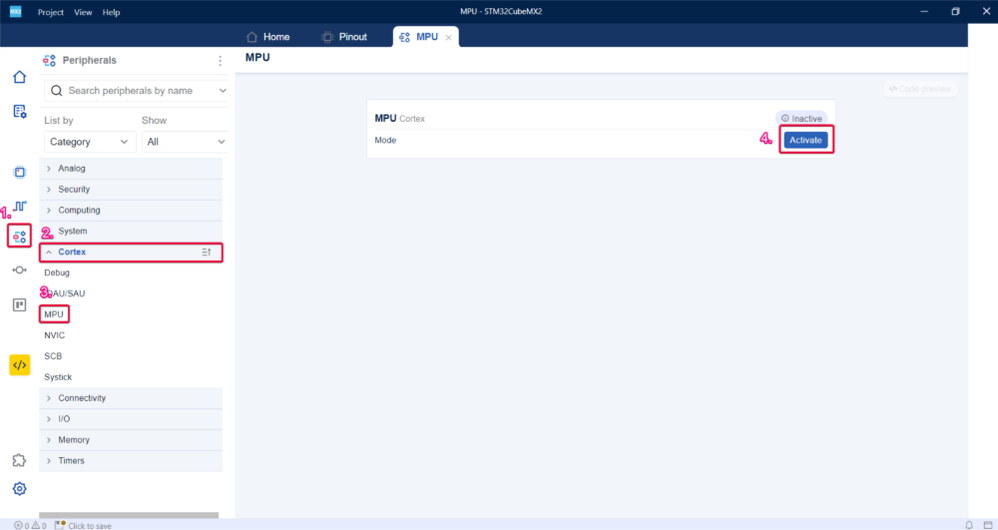998x530 pixels.
Task: Expand the Analog category
Action: click(131, 169)
